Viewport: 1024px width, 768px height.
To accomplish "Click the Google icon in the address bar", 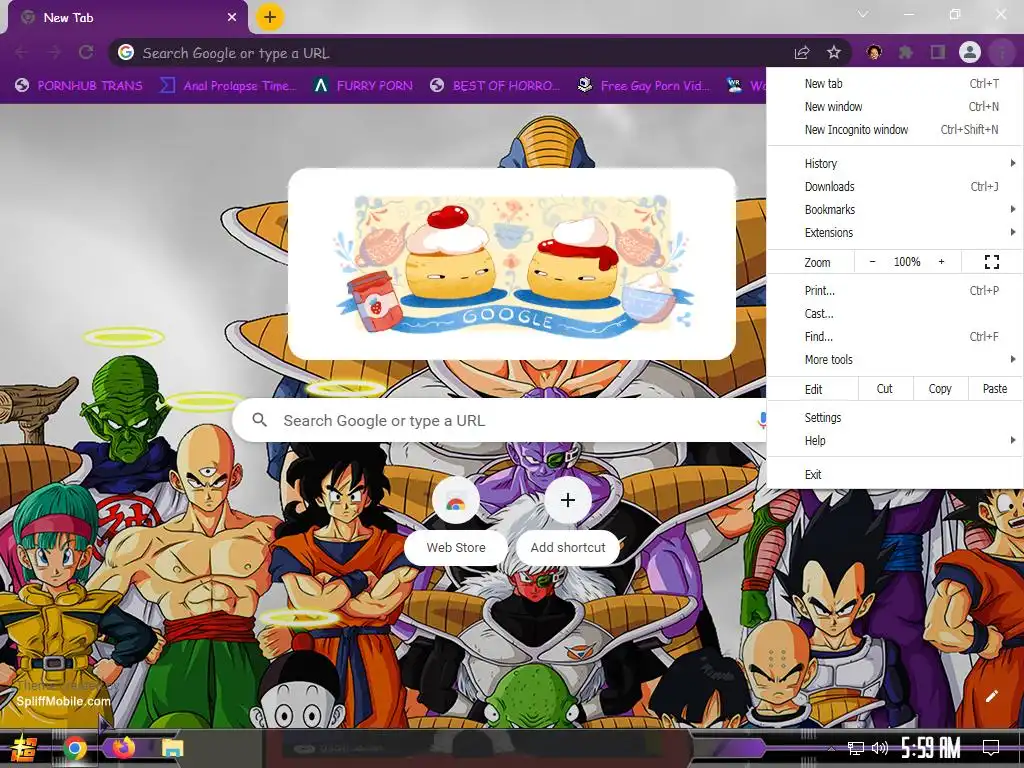I will click(x=126, y=52).
